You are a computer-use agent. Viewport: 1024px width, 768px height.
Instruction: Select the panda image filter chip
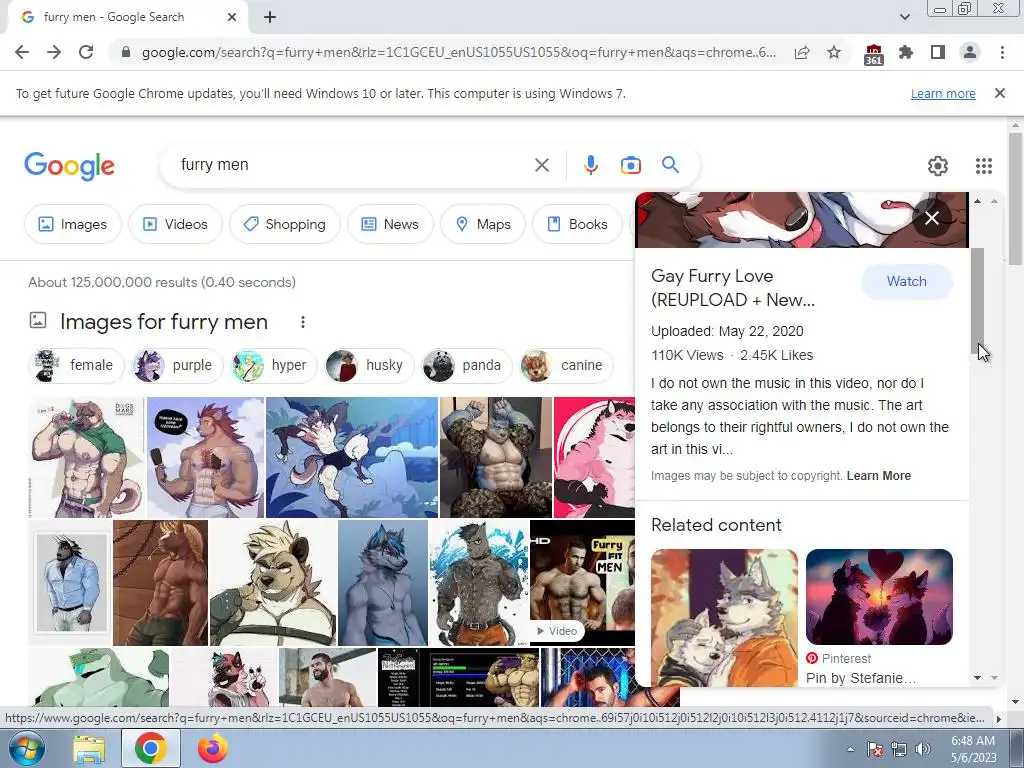pyautogui.click(x=466, y=365)
